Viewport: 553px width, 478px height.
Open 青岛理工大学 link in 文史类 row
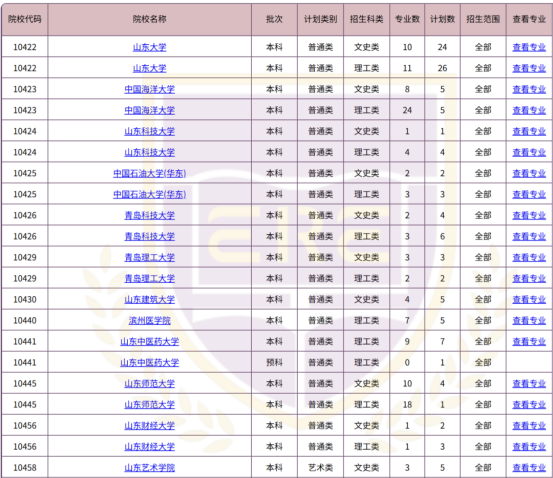[x=149, y=257]
